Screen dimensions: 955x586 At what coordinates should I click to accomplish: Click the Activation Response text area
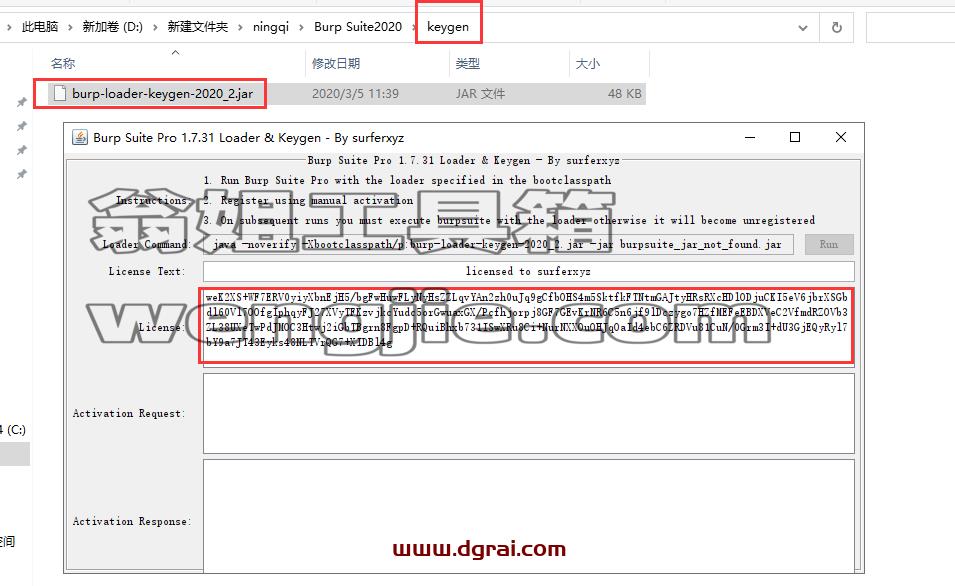[529, 515]
